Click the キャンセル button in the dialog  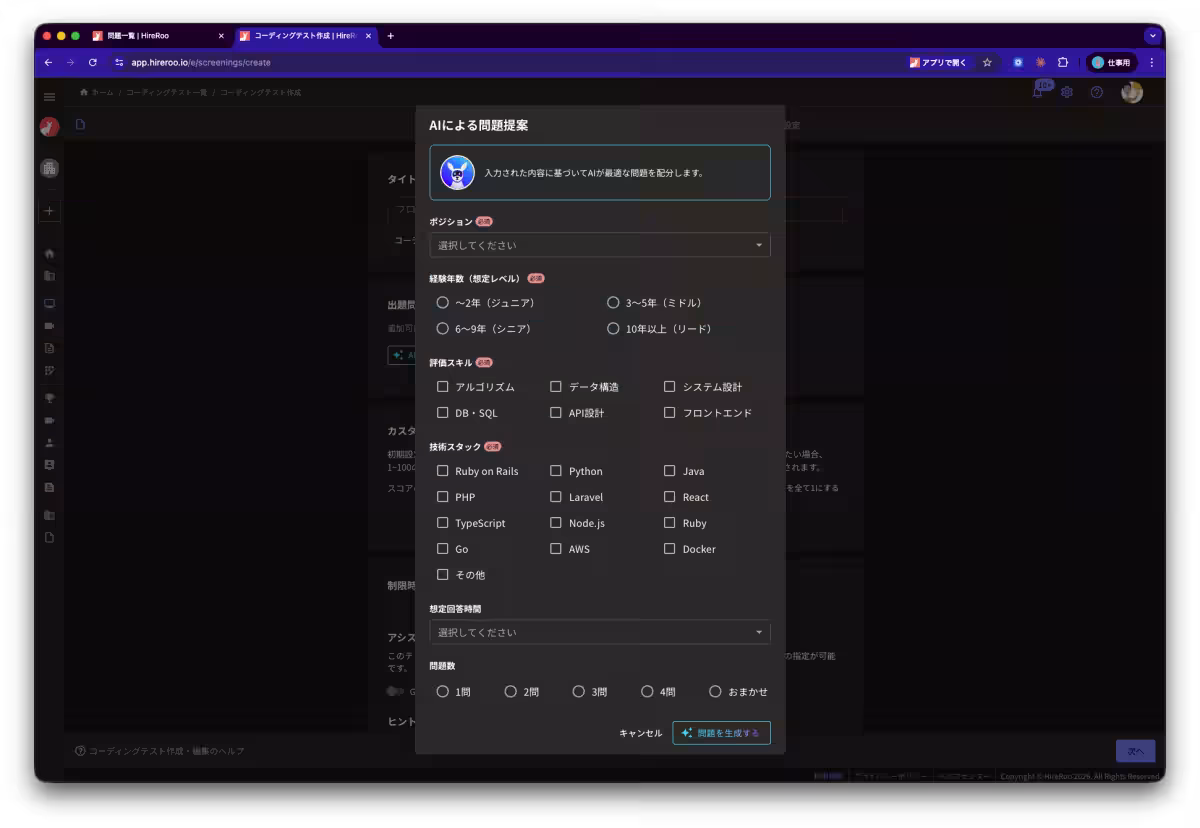click(x=639, y=732)
